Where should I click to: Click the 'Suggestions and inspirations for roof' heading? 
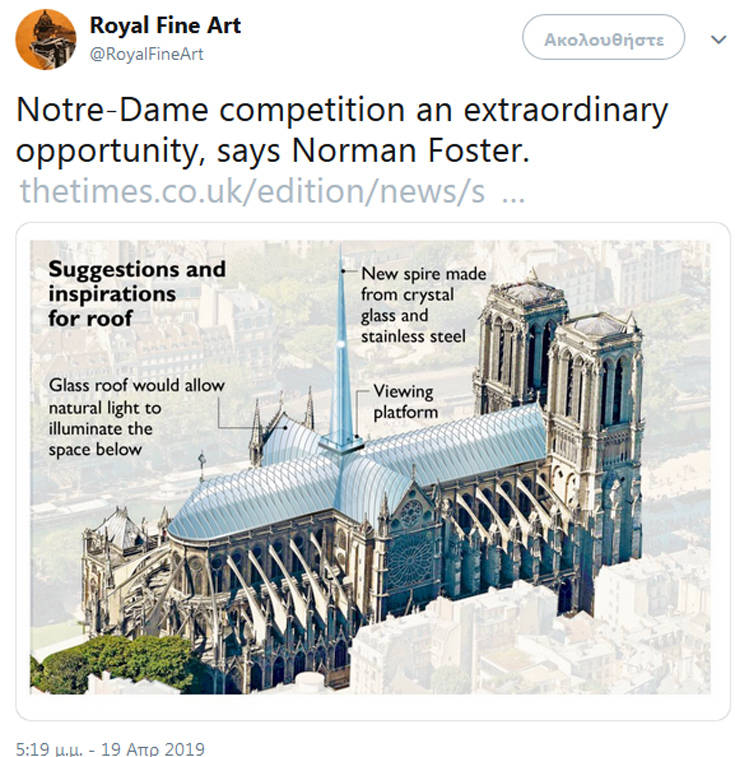137,294
